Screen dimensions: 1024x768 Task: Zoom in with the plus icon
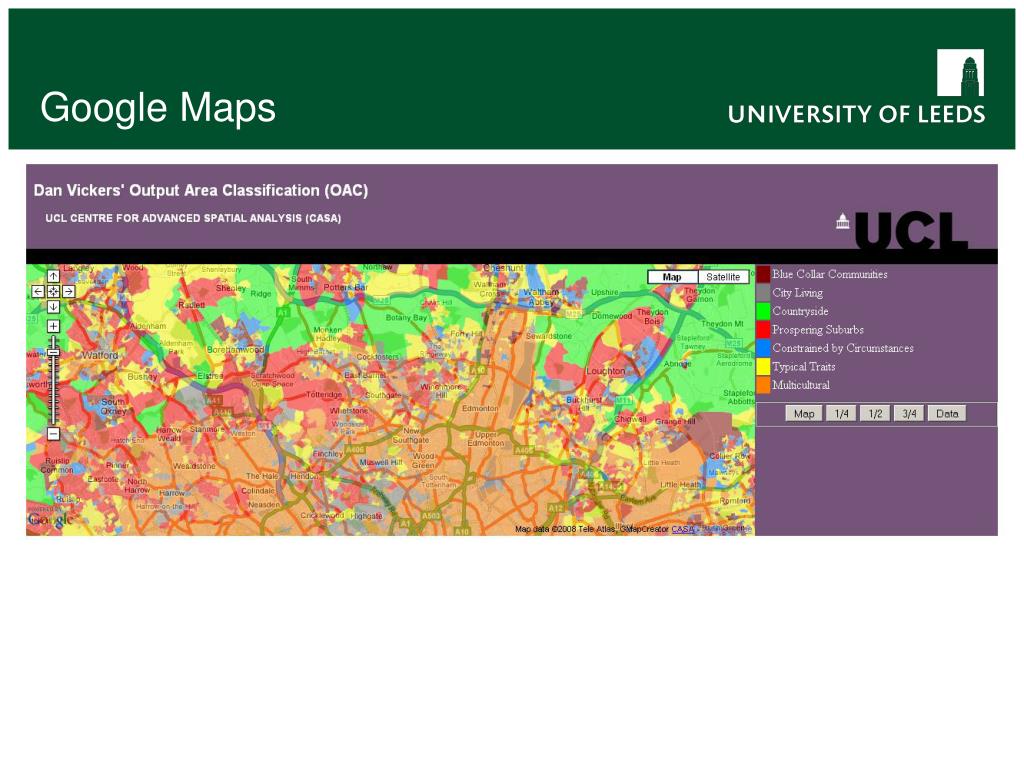54,326
